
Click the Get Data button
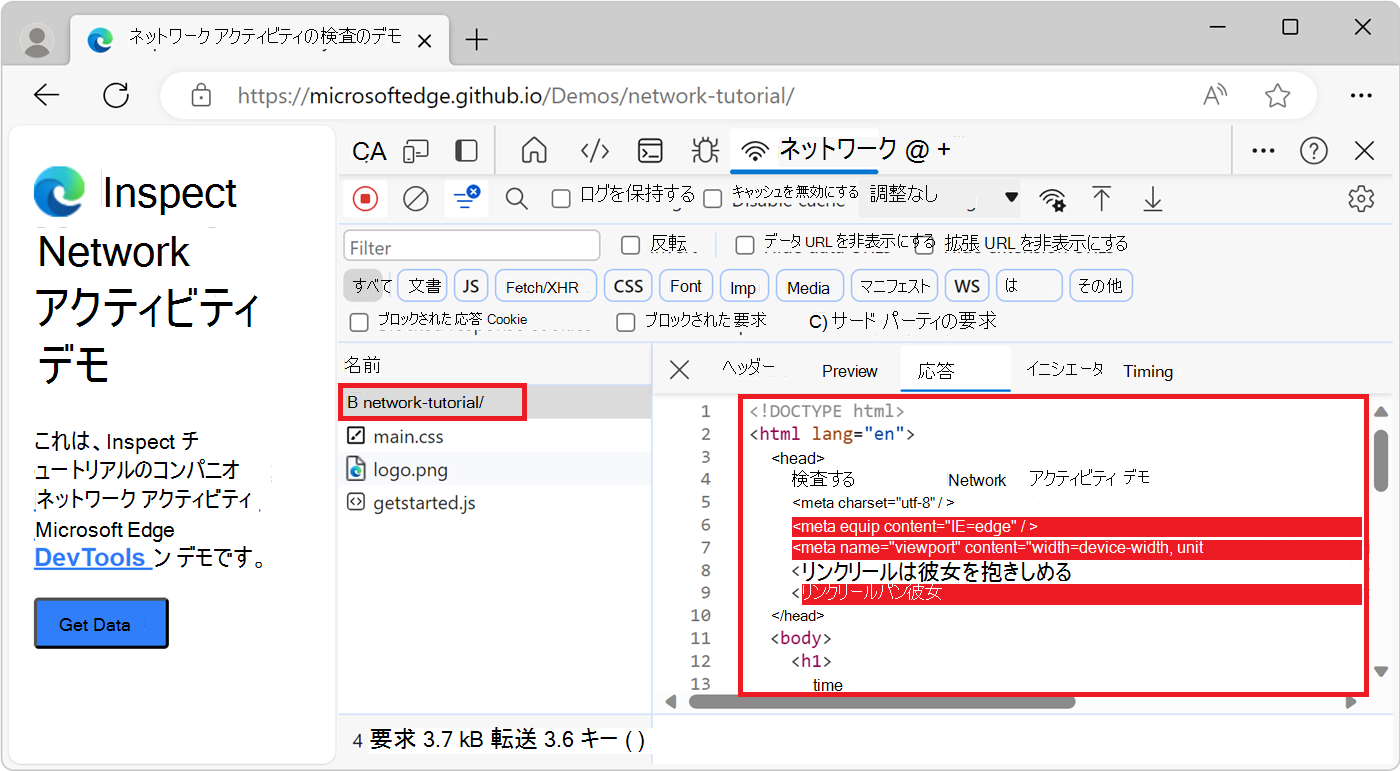click(100, 623)
